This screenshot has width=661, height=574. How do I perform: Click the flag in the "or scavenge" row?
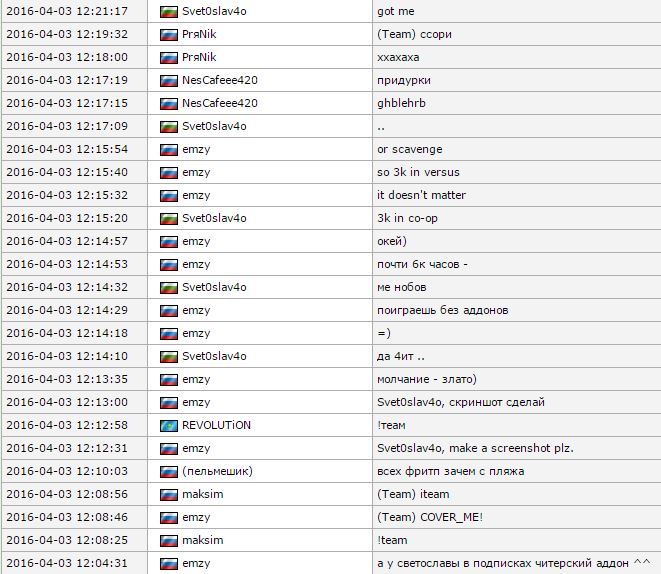168,149
